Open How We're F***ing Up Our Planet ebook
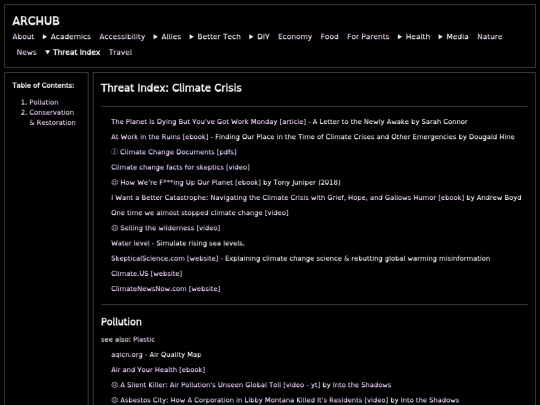Image resolution: width=540 pixels, height=405 pixels. point(191,183)
